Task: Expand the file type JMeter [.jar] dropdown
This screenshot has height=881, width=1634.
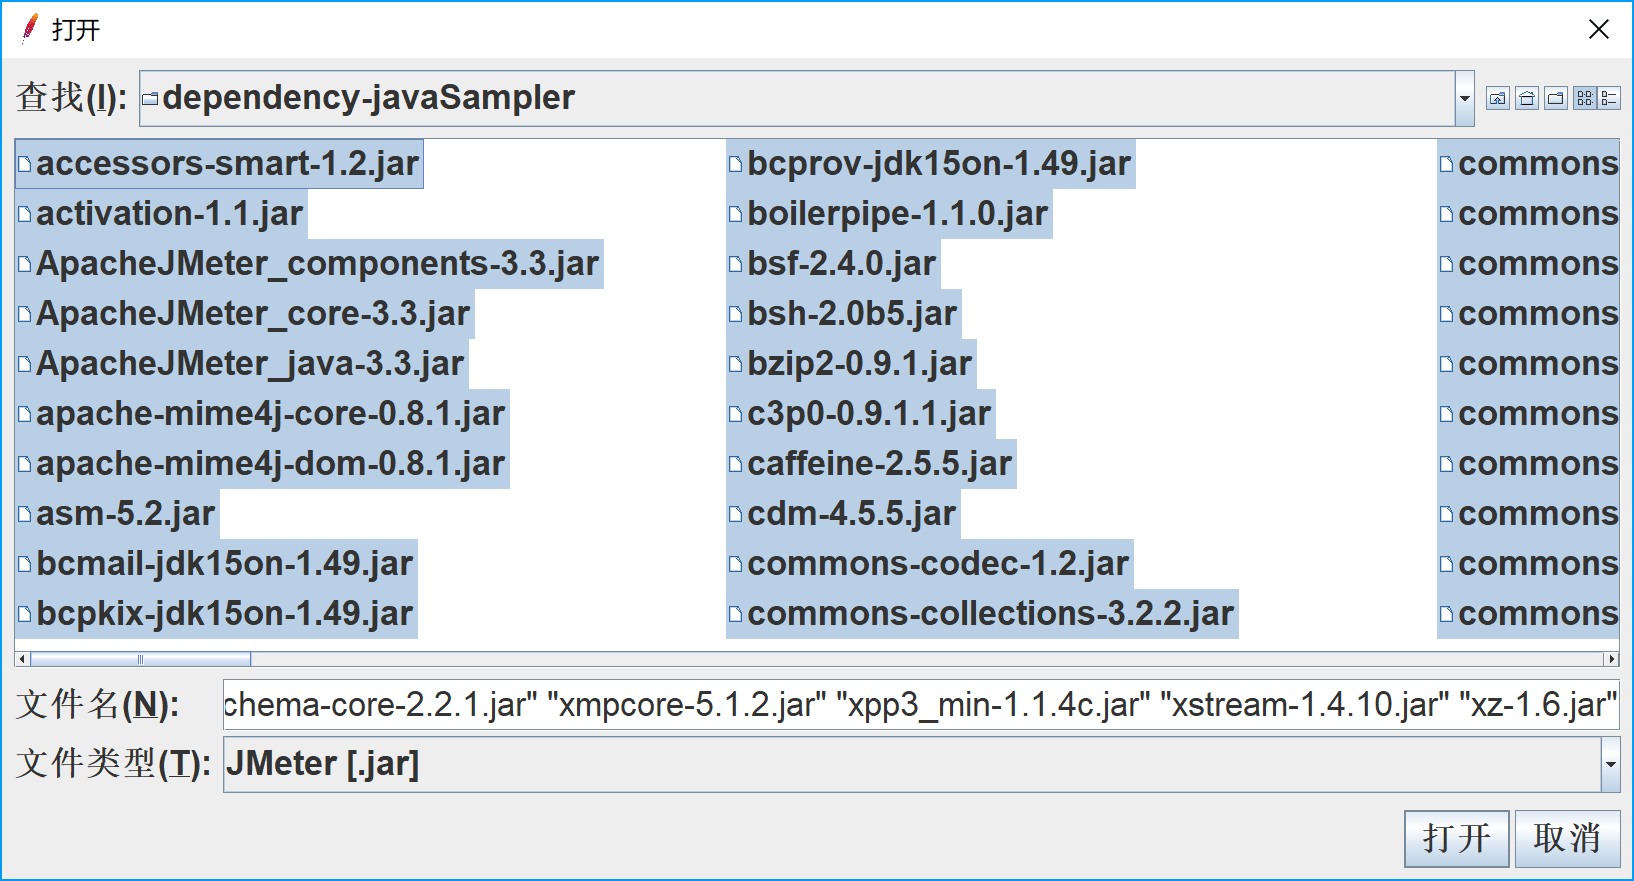Action: tap(1610, 764)
